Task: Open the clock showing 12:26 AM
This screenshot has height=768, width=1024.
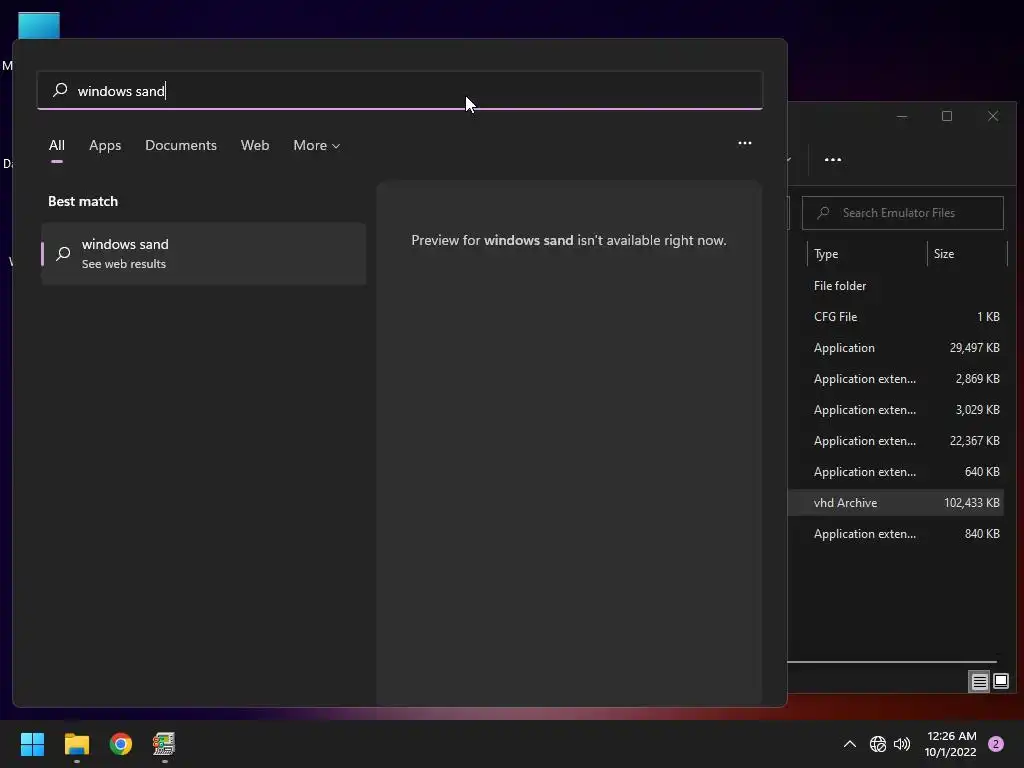Action: [951, 744]
